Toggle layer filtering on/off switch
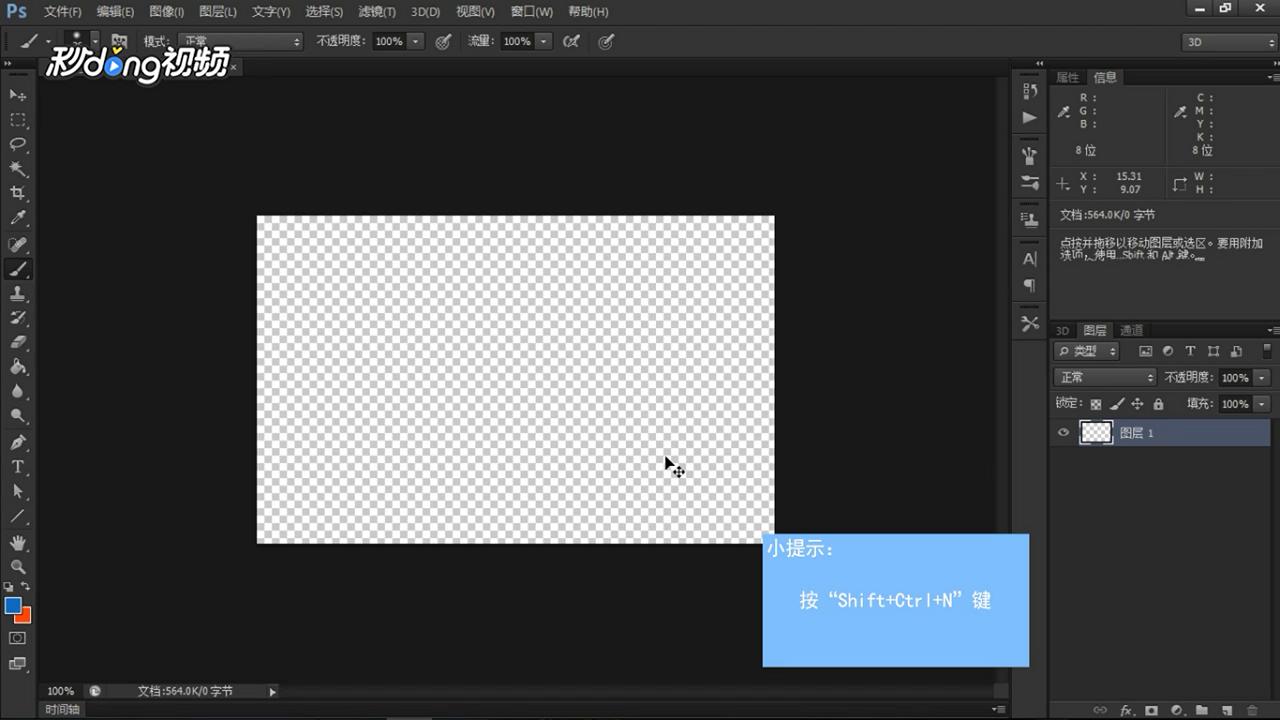This screenshot has height=720, width=1280. (x=1268, y=351)
